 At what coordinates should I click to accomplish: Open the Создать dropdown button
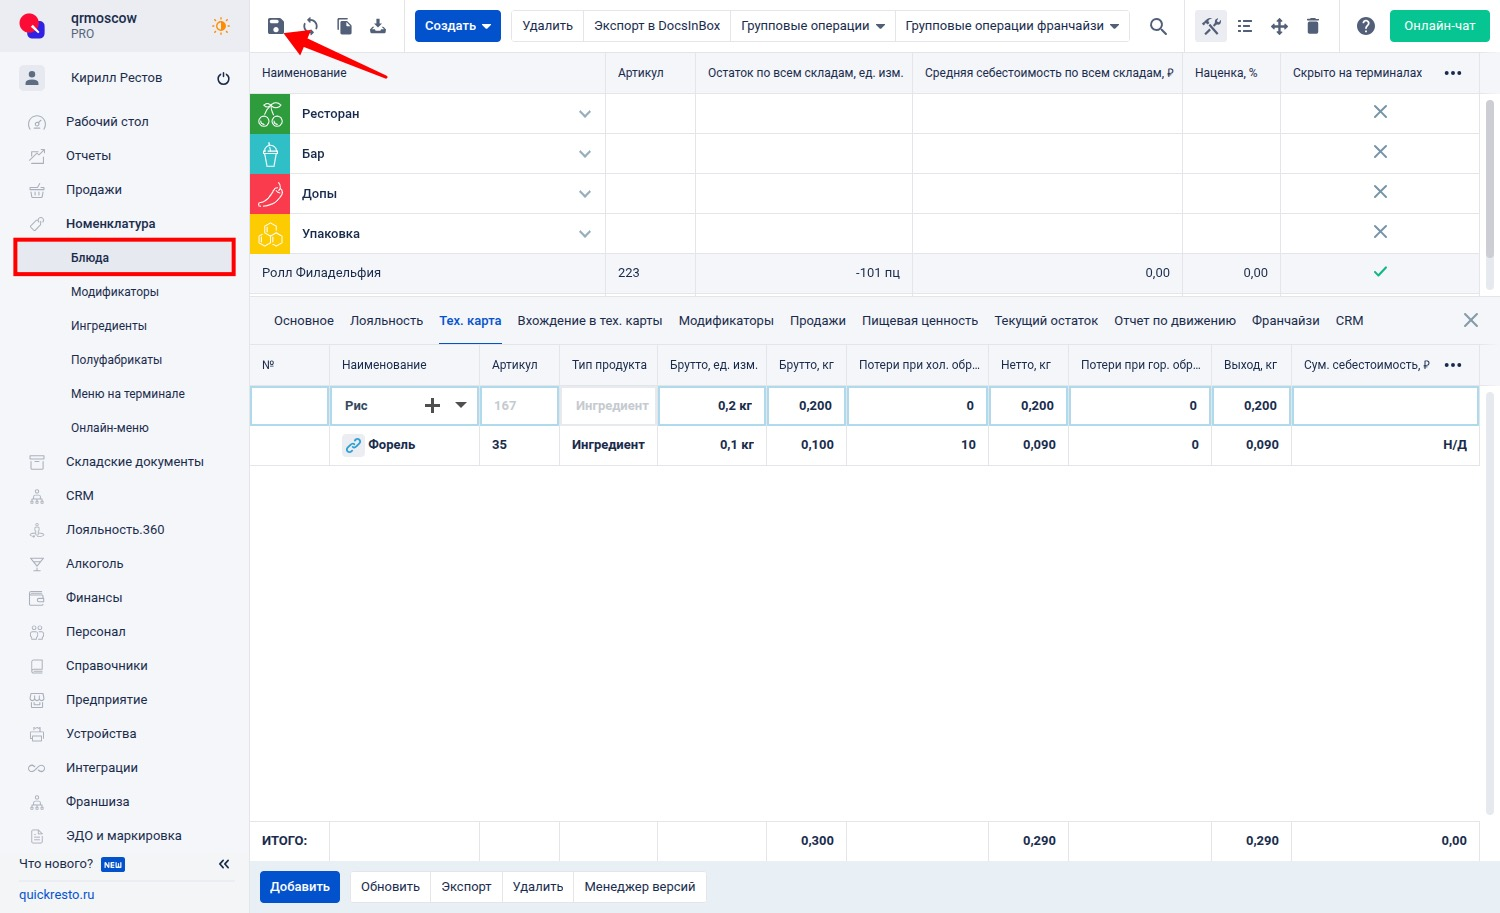pyautogui.click(x=457, y=26)
